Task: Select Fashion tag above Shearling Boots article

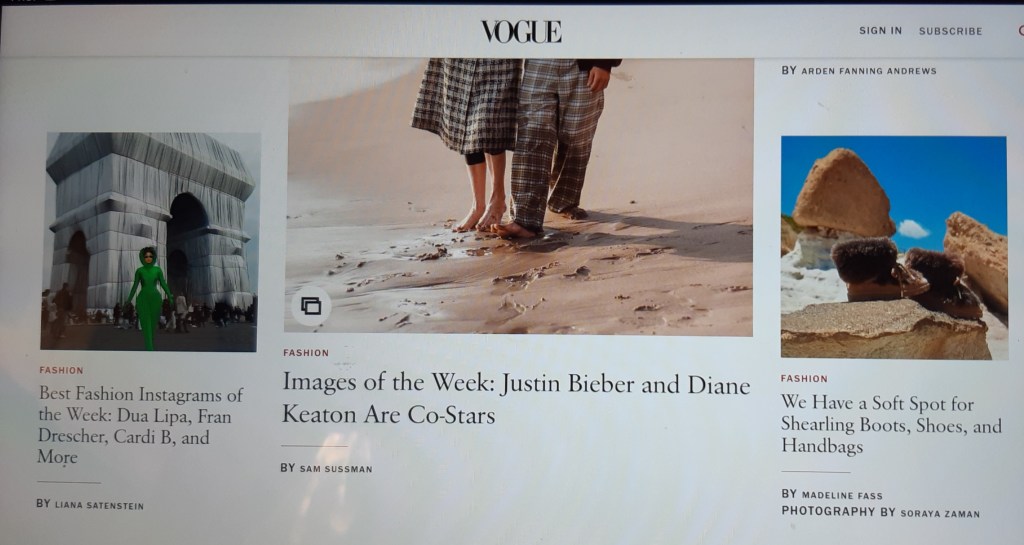Action: (804, 379)
